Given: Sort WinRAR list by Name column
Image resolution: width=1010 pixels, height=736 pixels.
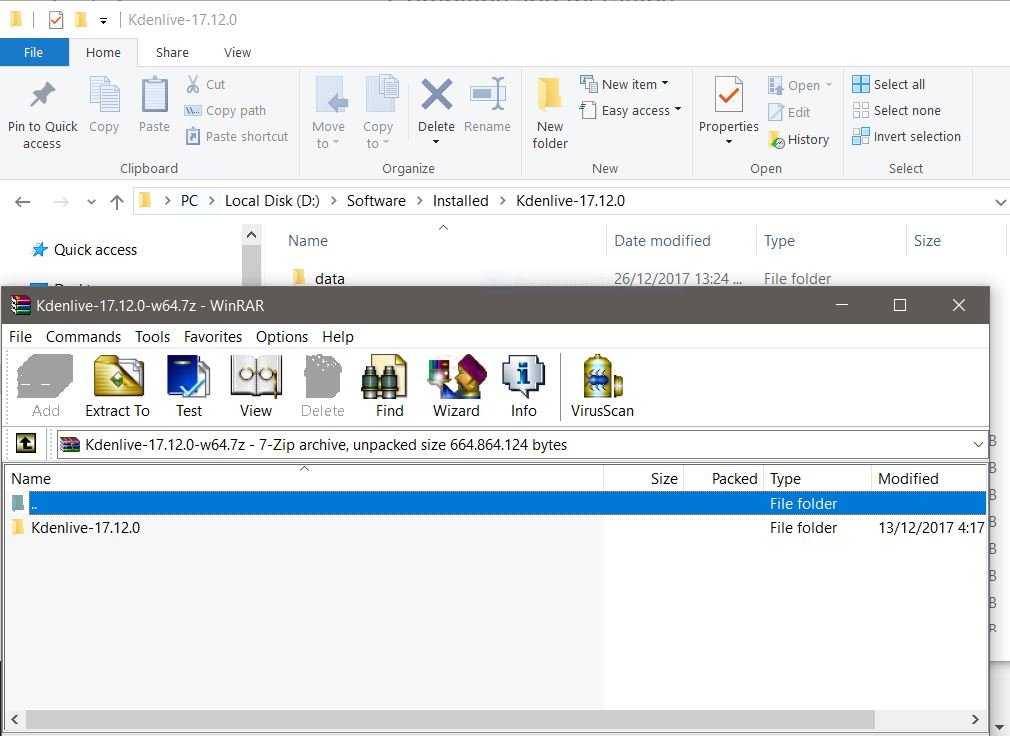Looking at the screenshot, I should pyautogui.click(x=305, y=478).
